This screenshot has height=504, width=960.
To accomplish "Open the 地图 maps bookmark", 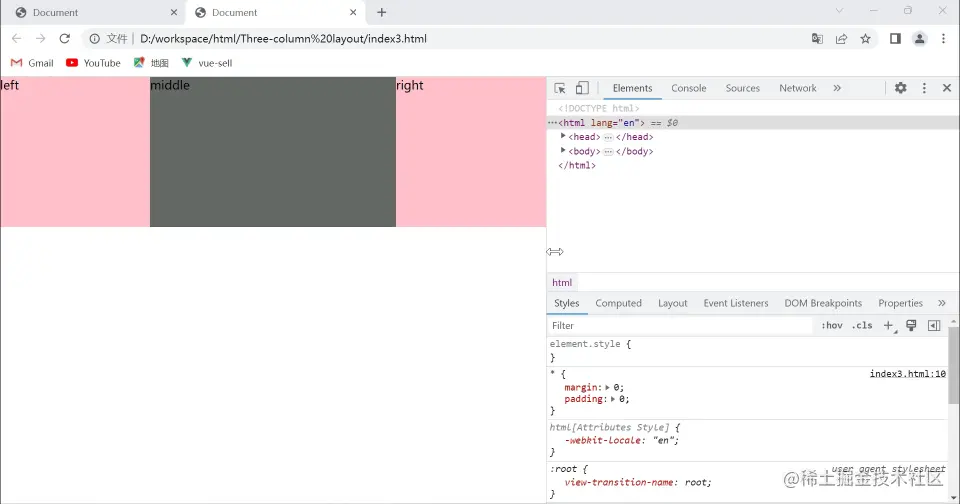I will point(151,63).
